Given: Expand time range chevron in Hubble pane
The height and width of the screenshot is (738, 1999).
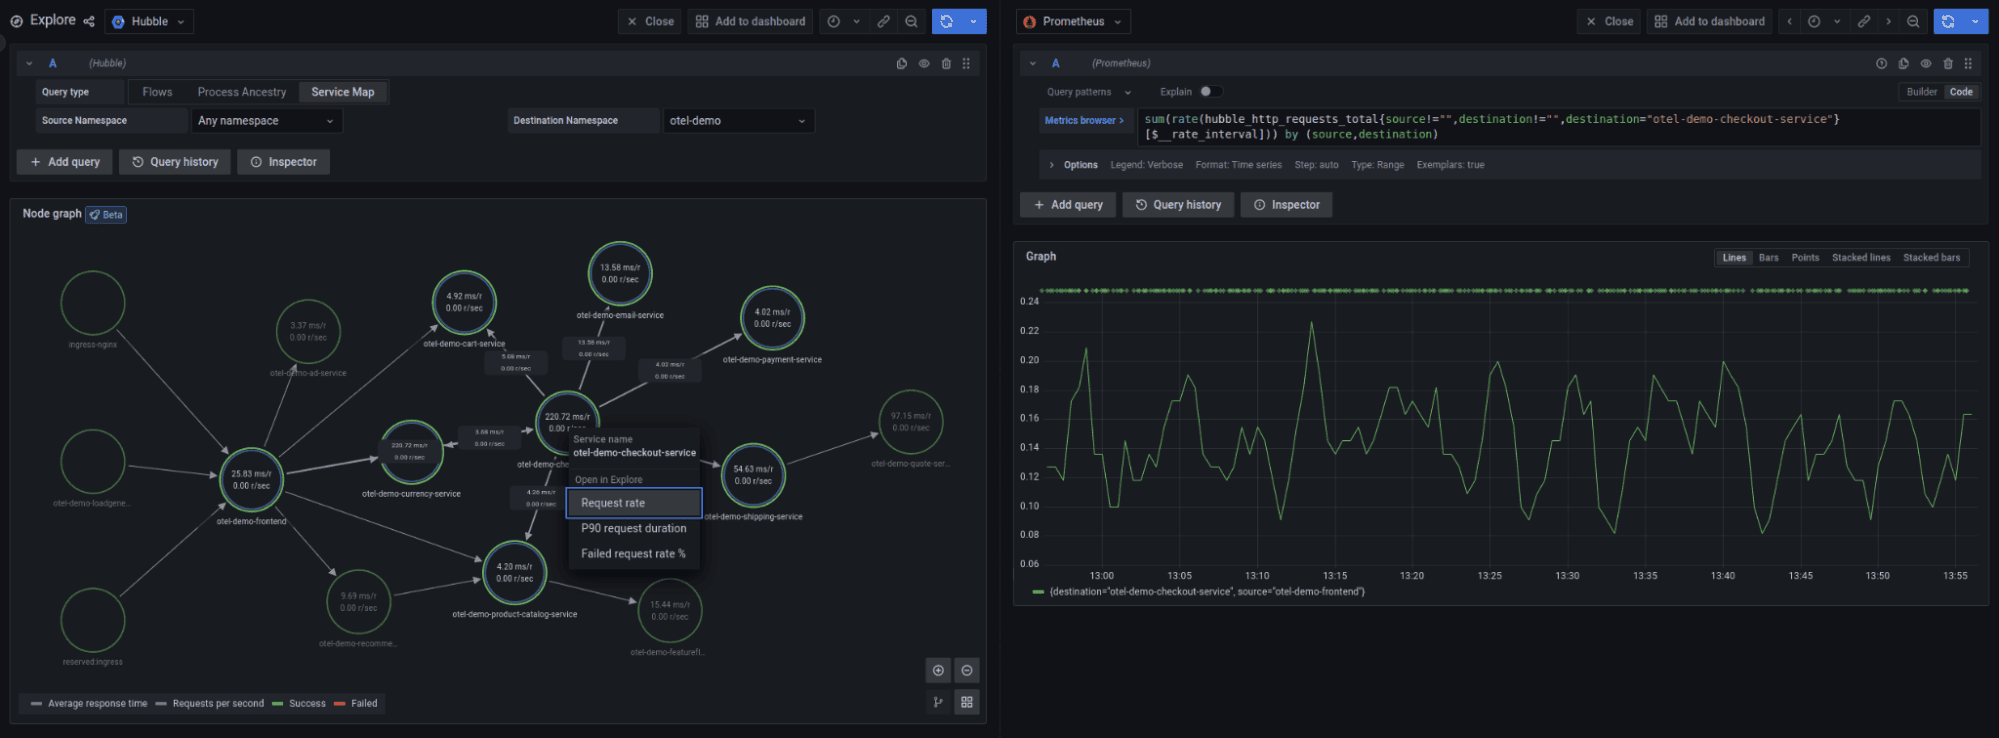Looking at the screenshot, I should tap(856, 21).
